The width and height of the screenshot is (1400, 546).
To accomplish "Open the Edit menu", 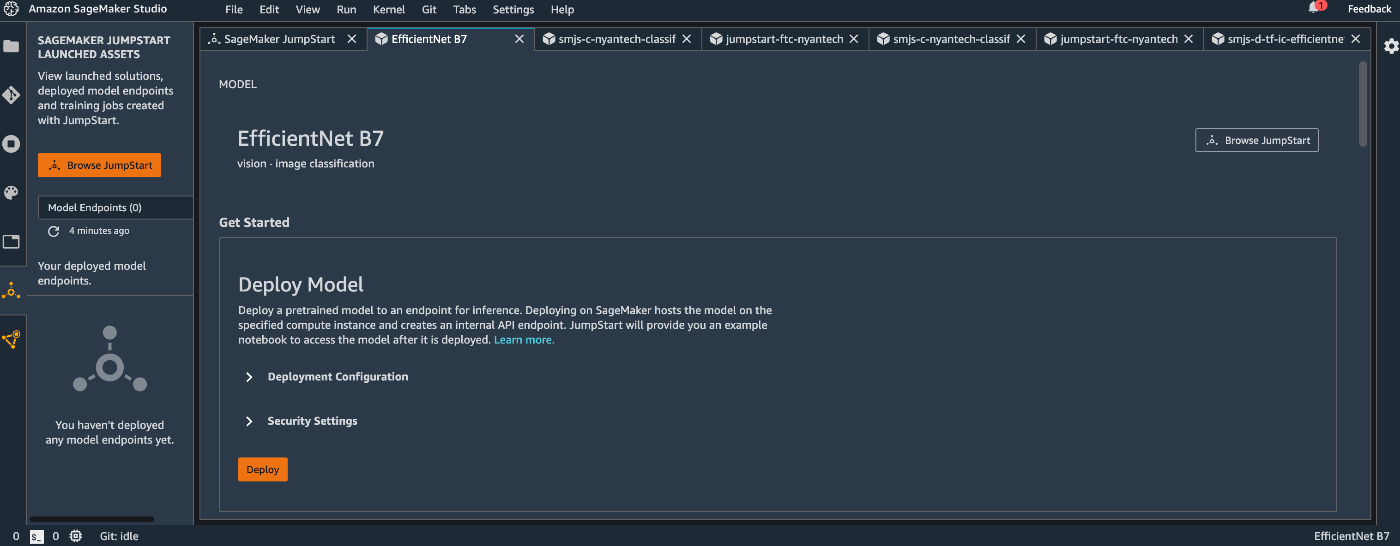I will click(x=269, y=9).
